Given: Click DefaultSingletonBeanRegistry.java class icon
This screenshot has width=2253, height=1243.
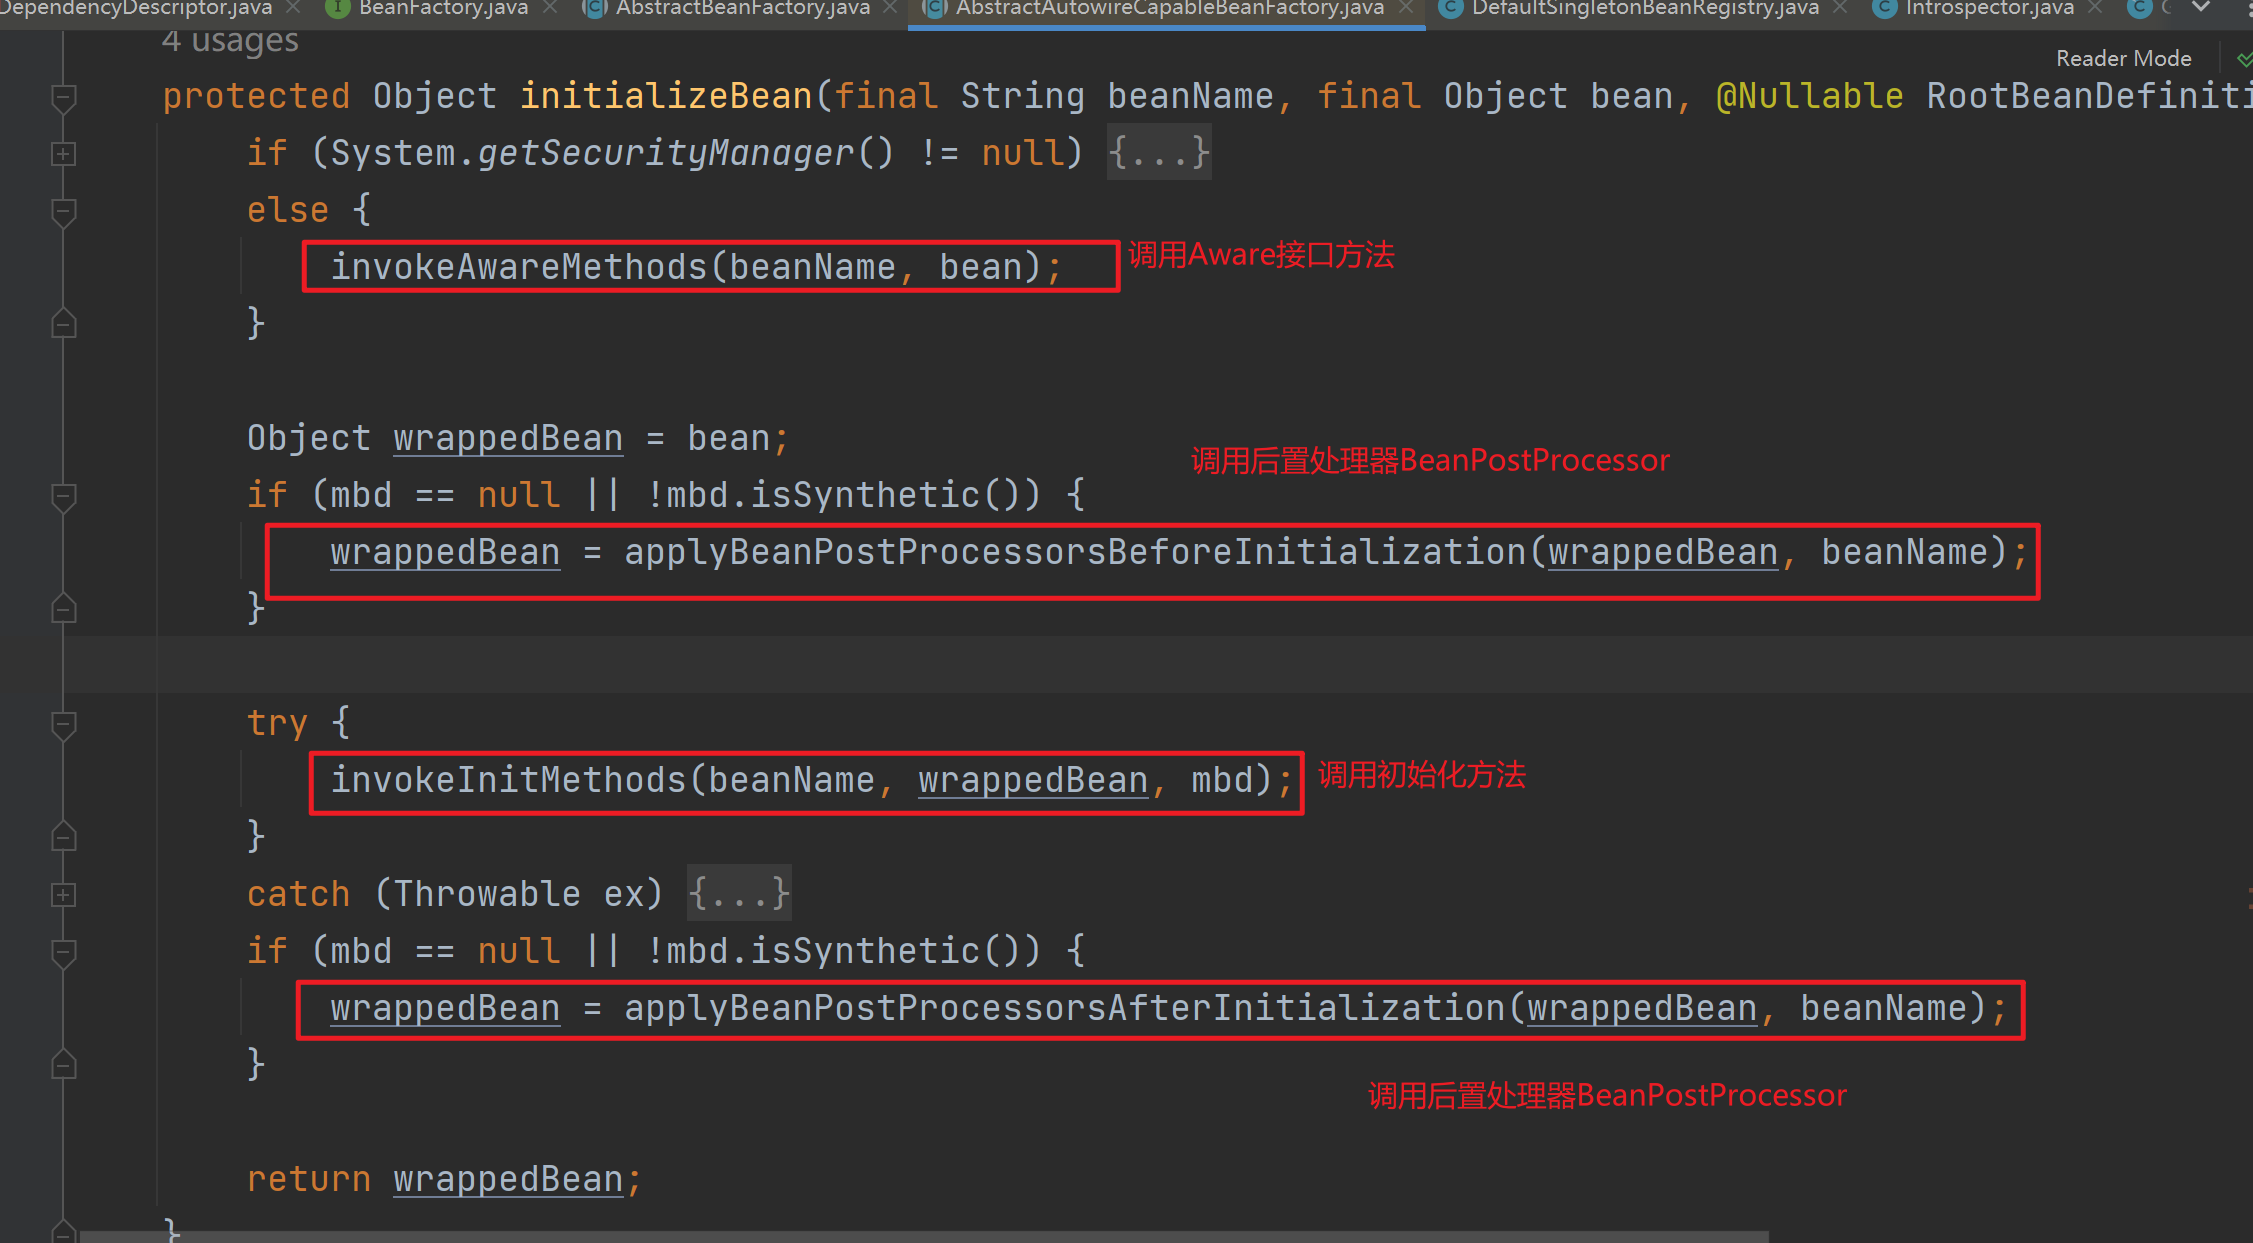Looking at the screenshot, I should click(x=1450, y=8).
